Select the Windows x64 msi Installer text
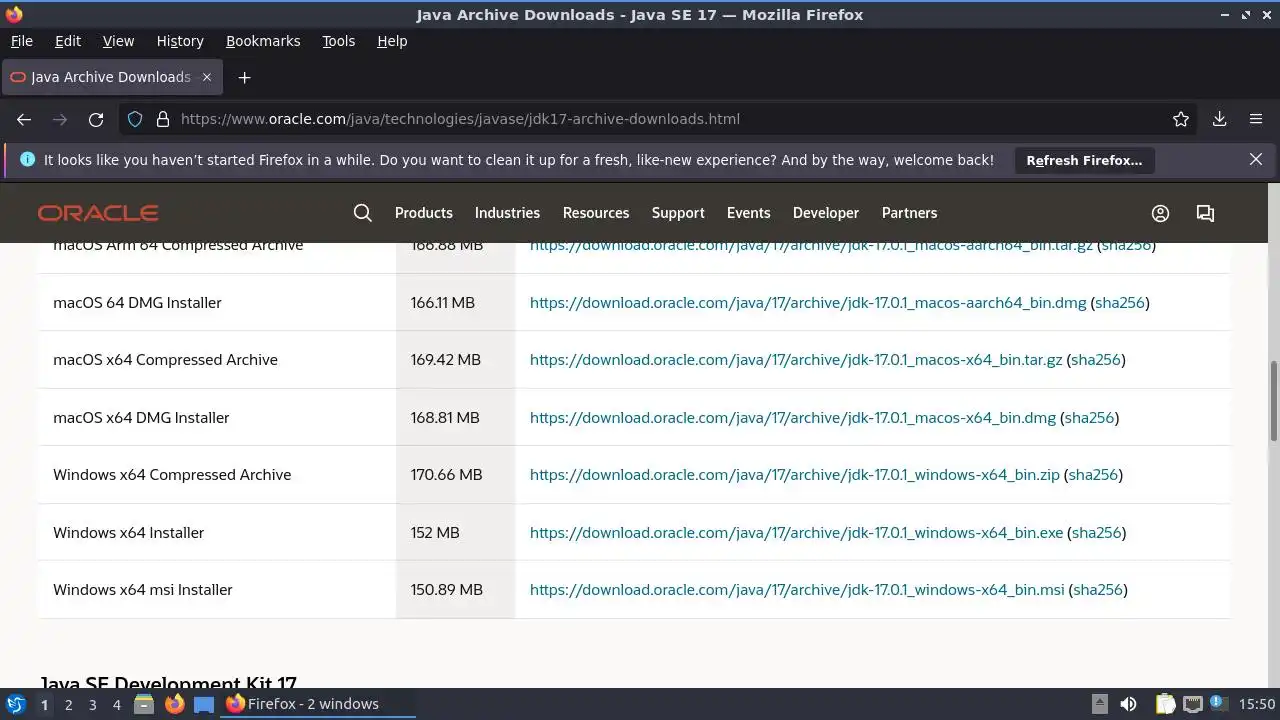 (143, 590)
